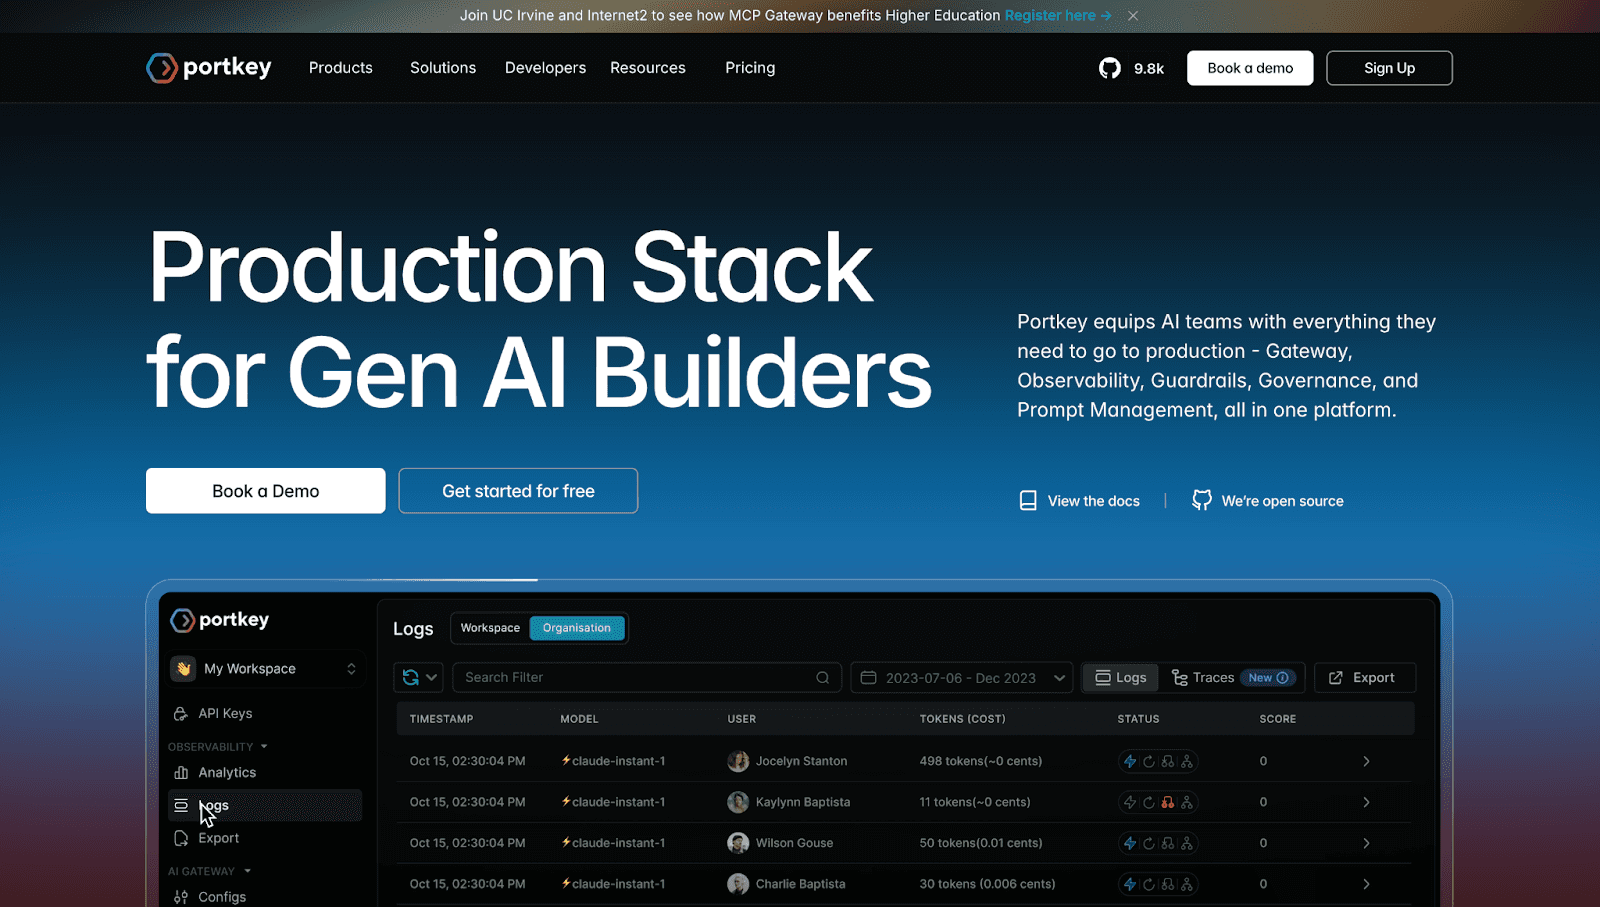Click Wilson Gouse's avatar
The width and height of the screenshot is (1600, 907).
pyautogui.click(x=738, y=843)
